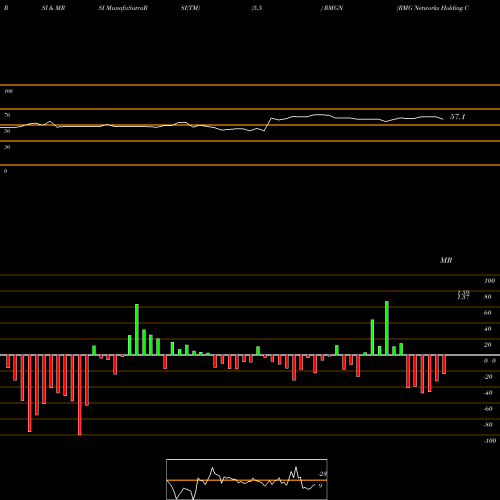This screenshot has height=500, width=500.
Task: Click the -20 label on MR axis
Action: click(x=488, y=377)
